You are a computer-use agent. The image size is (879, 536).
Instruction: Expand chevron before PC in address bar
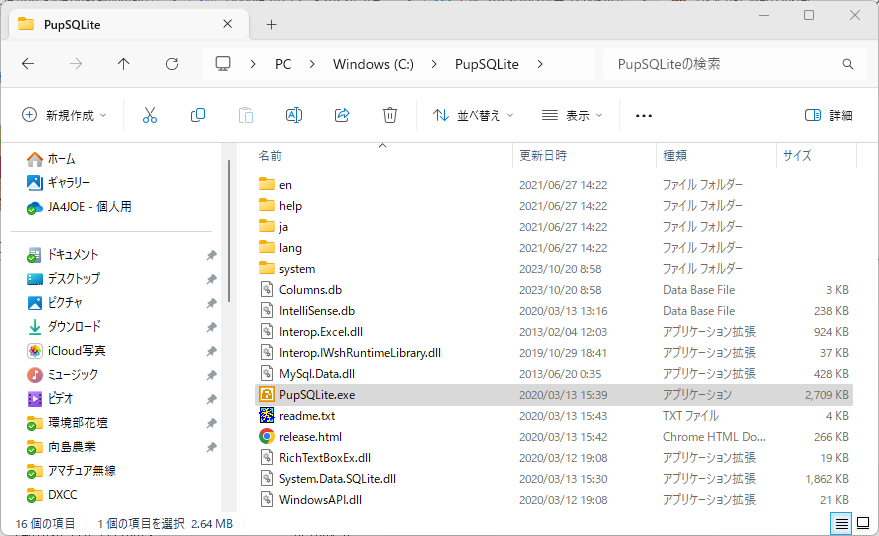pyautogui.click(x=253, y=64)
